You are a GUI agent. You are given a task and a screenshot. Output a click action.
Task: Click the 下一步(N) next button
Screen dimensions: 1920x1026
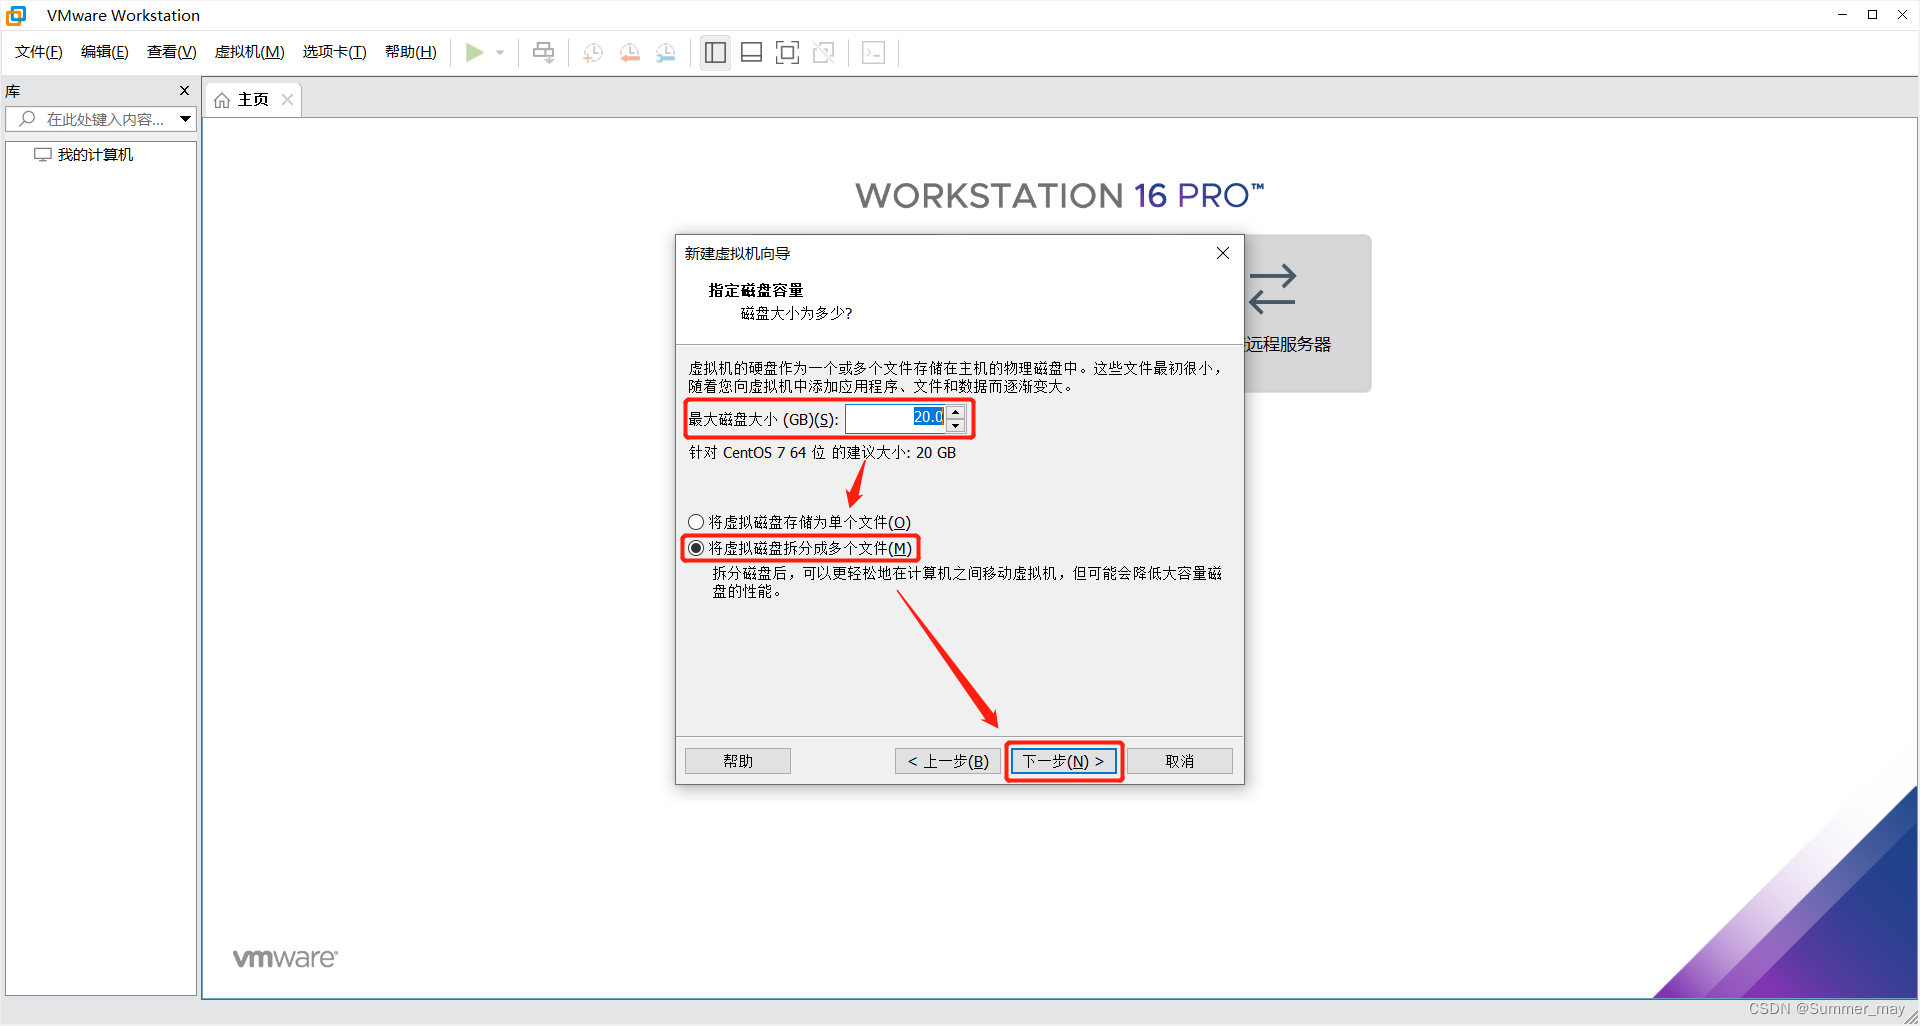click(x=1063, y=761)
